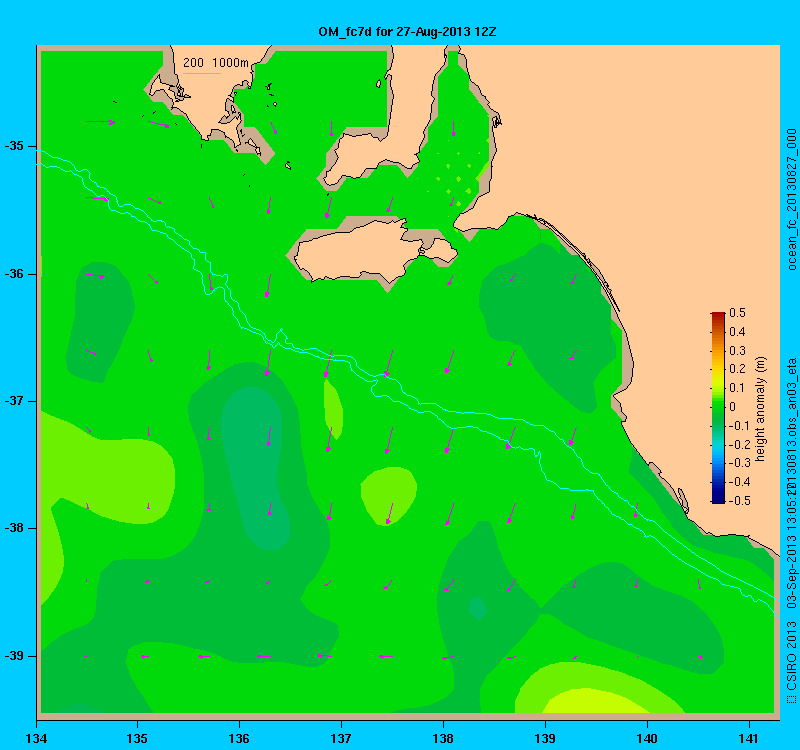Click the longitude label 135
Image resolution: width=800 pixels, height=750 pixels.
(137, 738)
